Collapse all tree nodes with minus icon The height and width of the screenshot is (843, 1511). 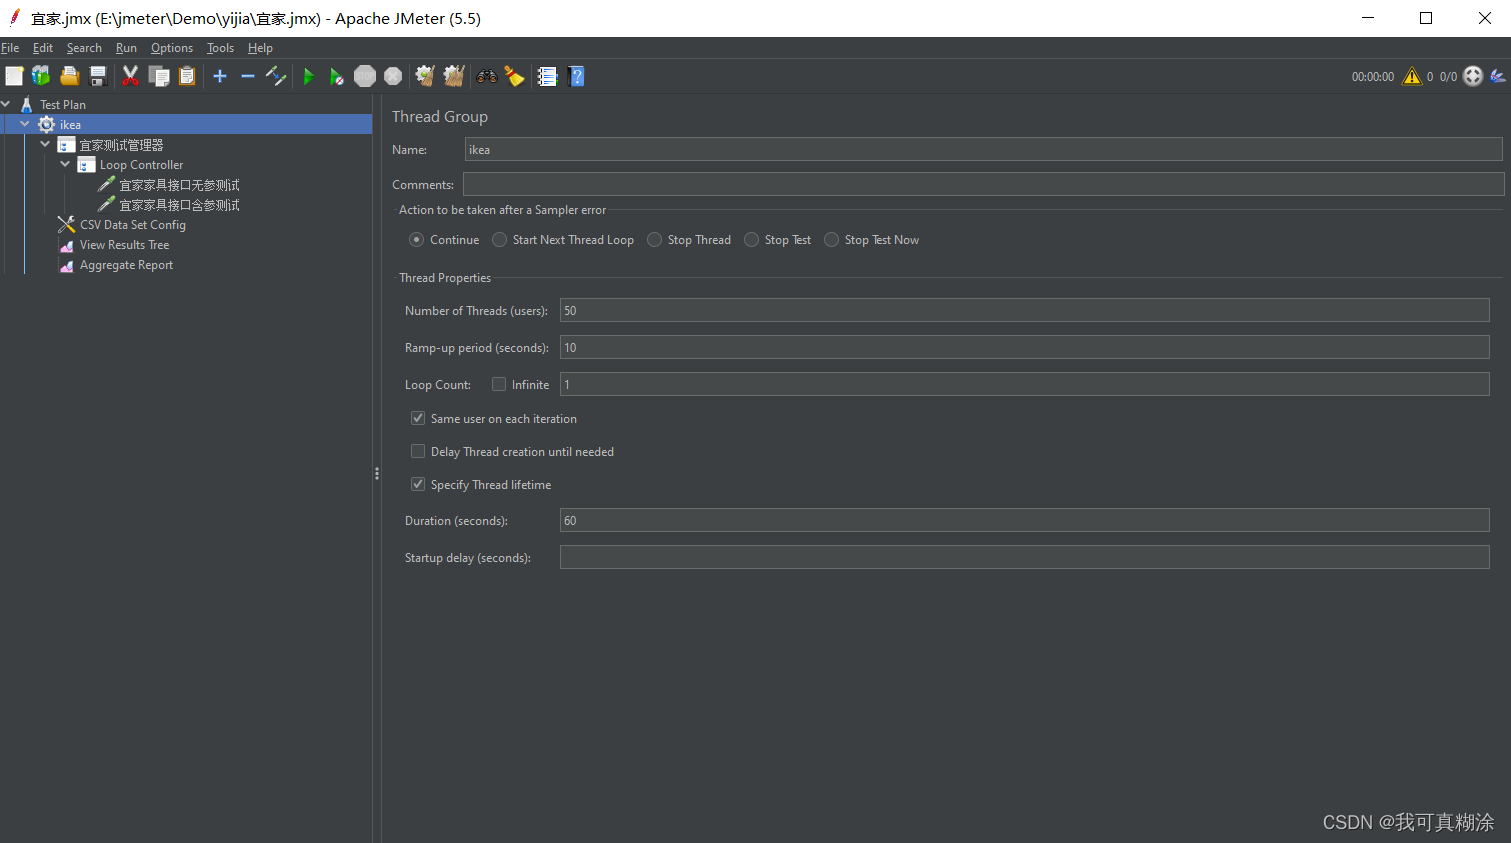tap(248, 76)
